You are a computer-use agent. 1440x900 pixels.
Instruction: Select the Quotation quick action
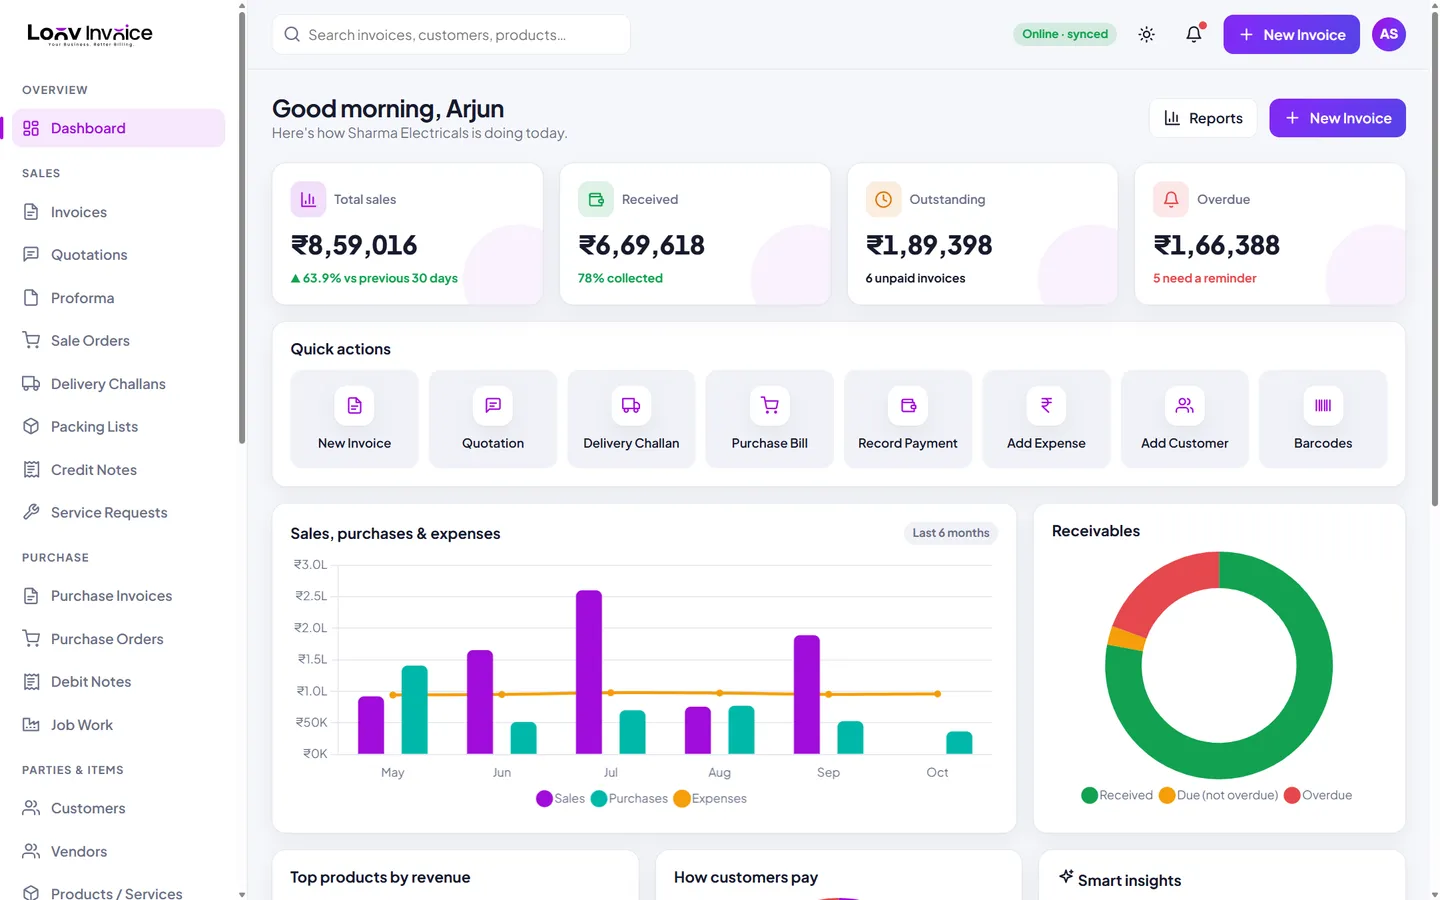pos(493,419)
